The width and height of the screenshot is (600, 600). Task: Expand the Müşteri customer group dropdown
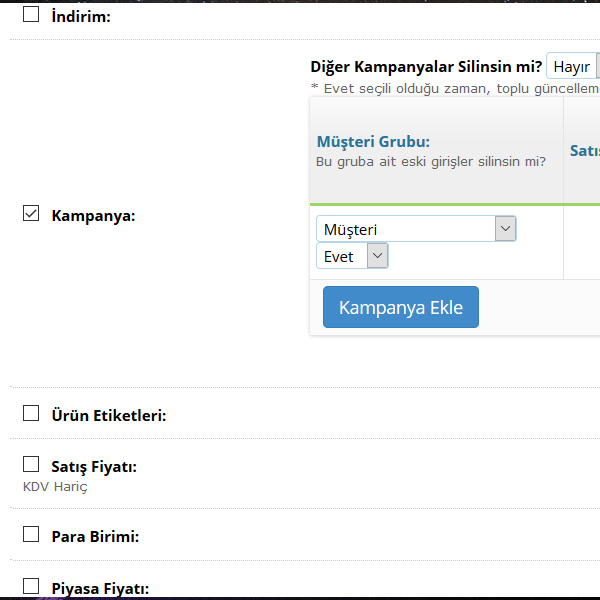[416, 229]
